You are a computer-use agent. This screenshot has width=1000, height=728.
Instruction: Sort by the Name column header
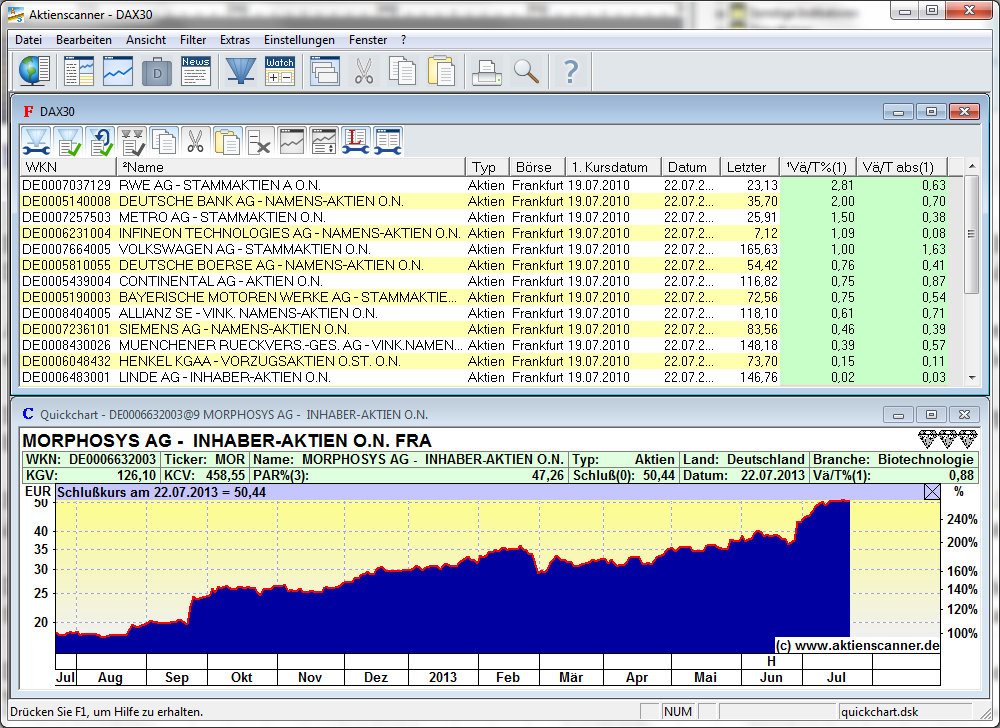[291, 167]
